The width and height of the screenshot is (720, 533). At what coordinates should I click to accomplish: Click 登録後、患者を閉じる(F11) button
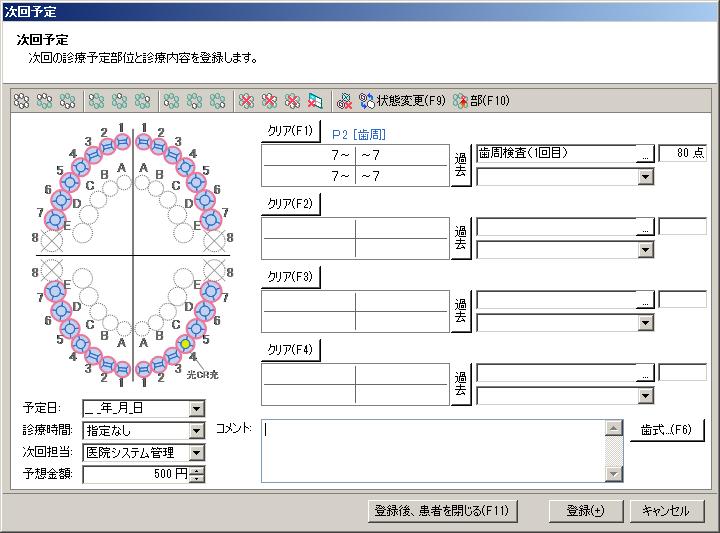tap(442, 511)
